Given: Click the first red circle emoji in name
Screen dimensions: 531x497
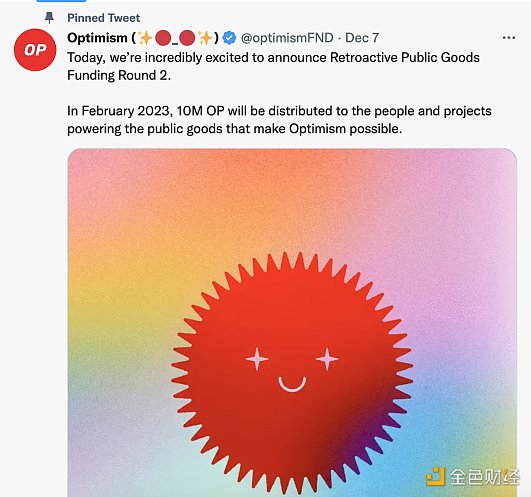Looking at the screenshot, I should click(x=163, y=38).
